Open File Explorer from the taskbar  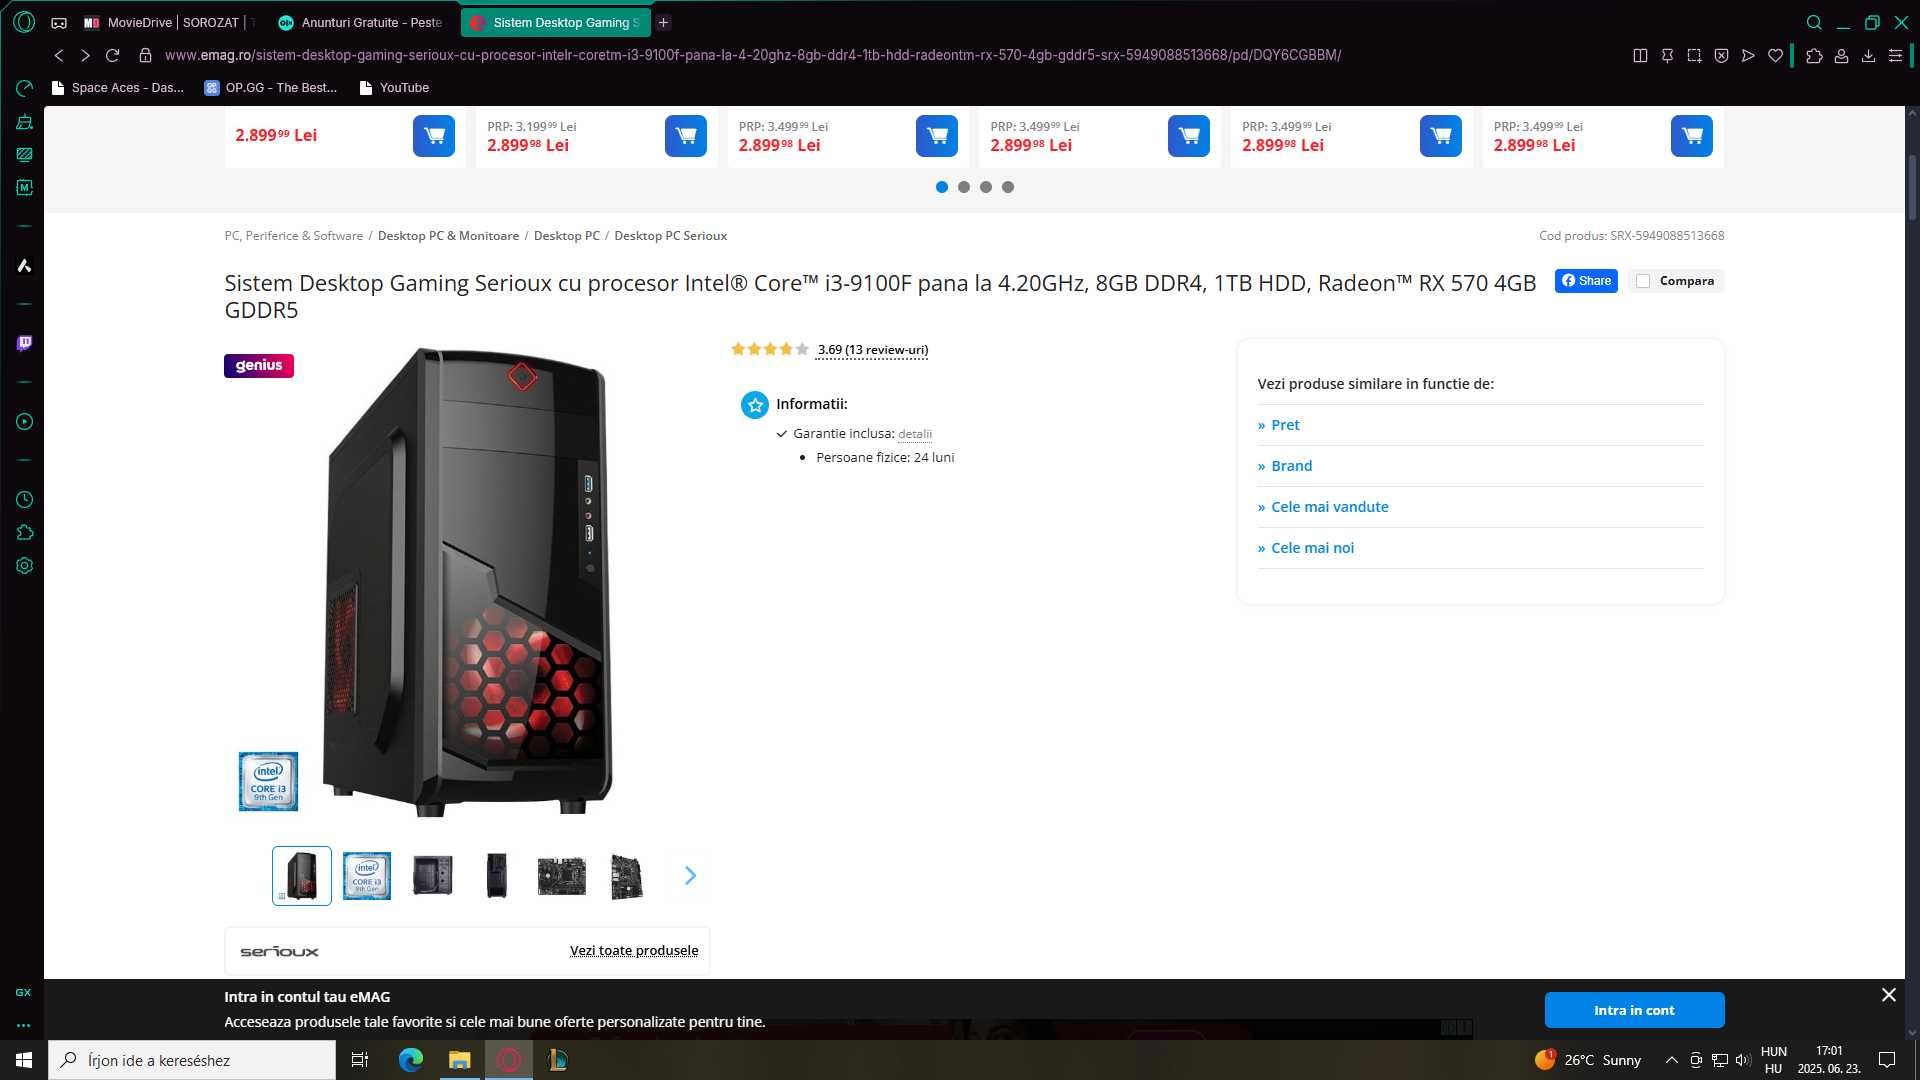click(459, 1060)
